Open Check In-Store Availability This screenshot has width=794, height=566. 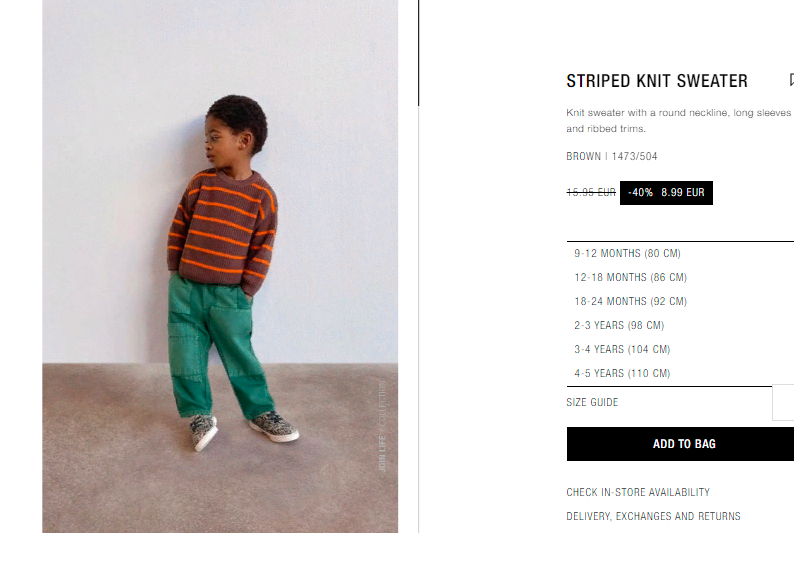point(638,492)
